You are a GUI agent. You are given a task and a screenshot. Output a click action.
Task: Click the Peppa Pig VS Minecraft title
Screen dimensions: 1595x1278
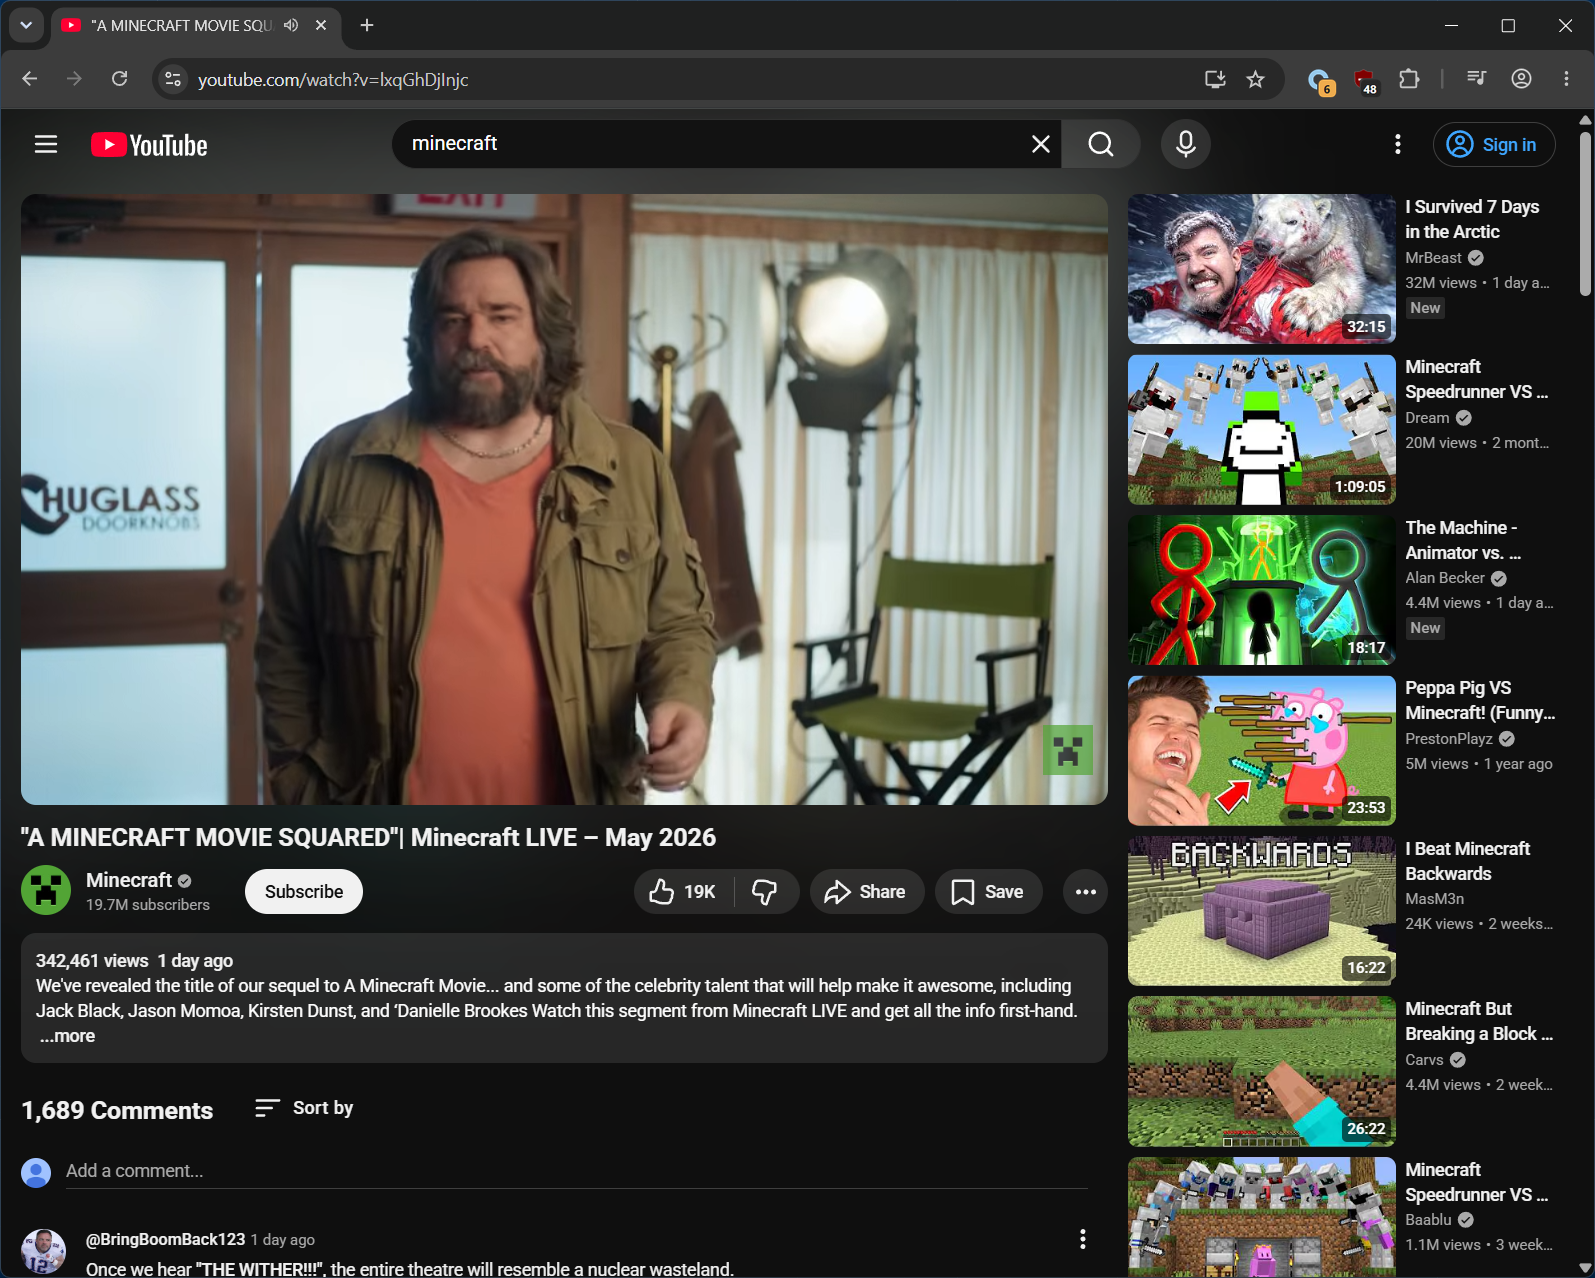coord(1480,700)
